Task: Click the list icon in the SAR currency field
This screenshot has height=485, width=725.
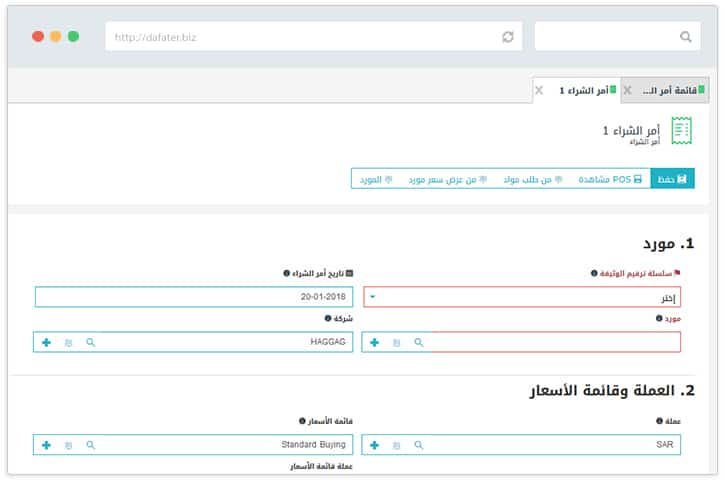Action: click(396, 444)
